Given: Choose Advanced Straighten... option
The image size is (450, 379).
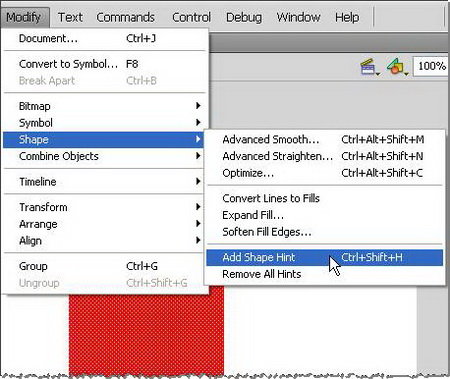Looking at the screenshot, I should point(325,156).
